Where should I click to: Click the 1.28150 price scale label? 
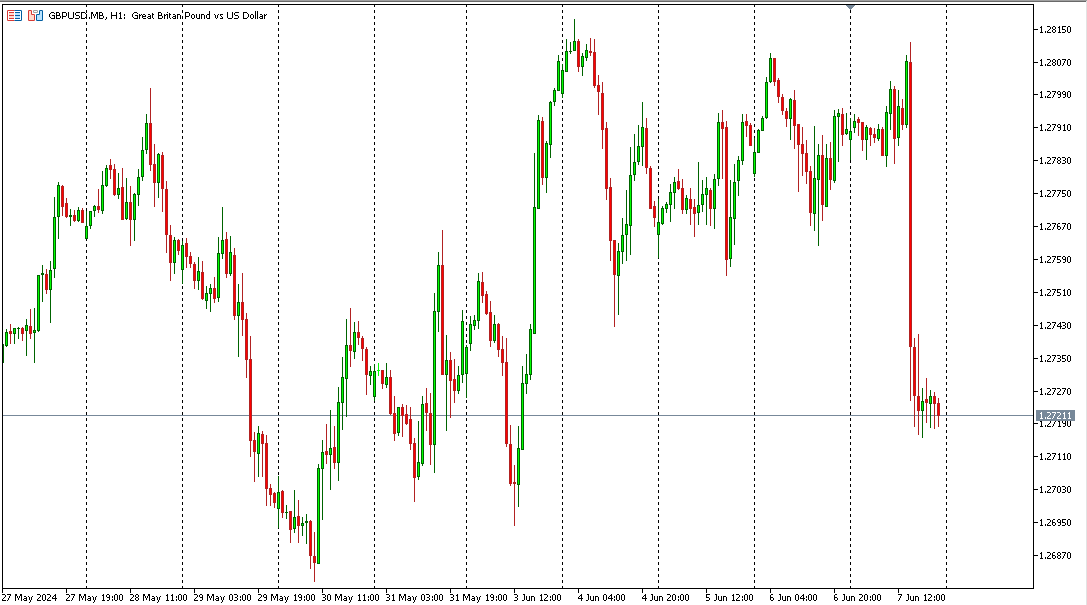tap(1054, 29)
